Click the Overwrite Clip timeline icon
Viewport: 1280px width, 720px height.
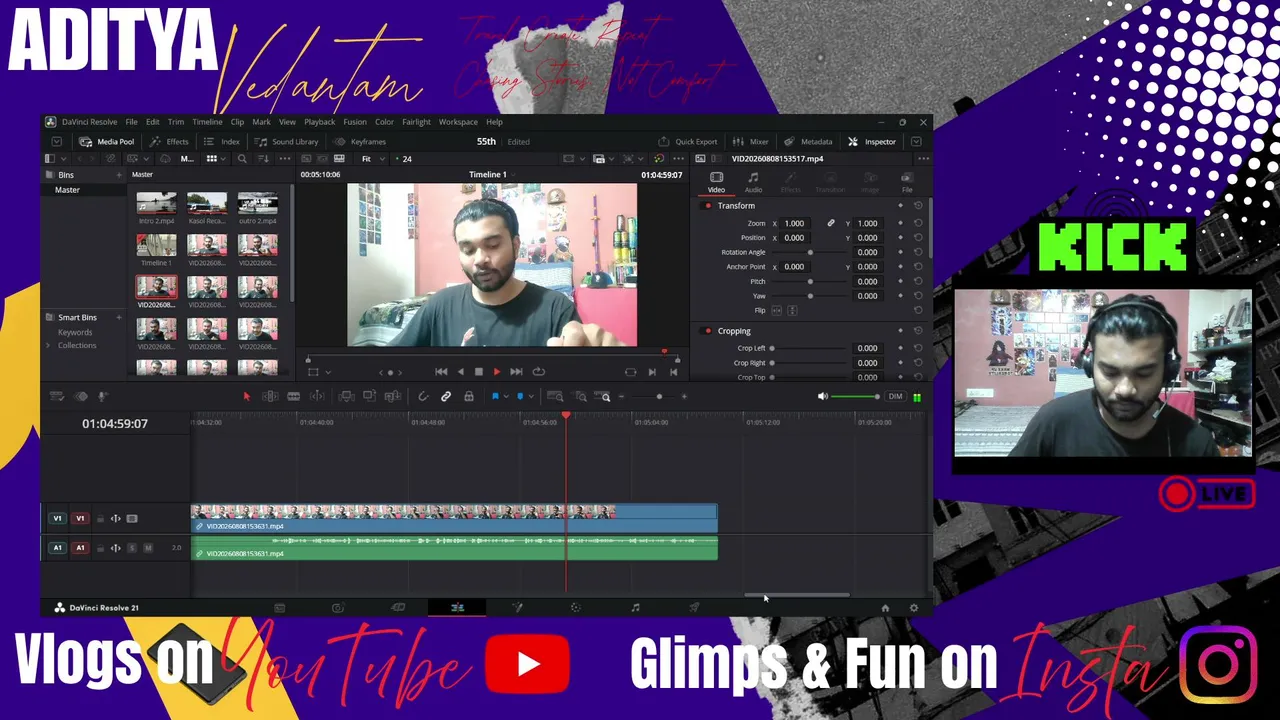coord(369,397)
